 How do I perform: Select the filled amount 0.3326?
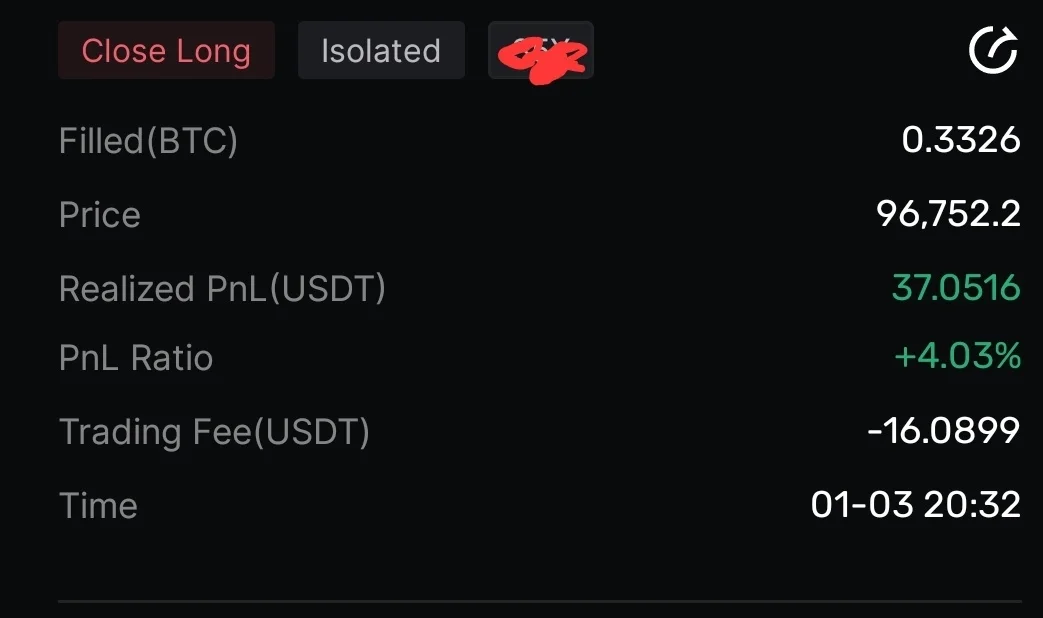[960, 141]
